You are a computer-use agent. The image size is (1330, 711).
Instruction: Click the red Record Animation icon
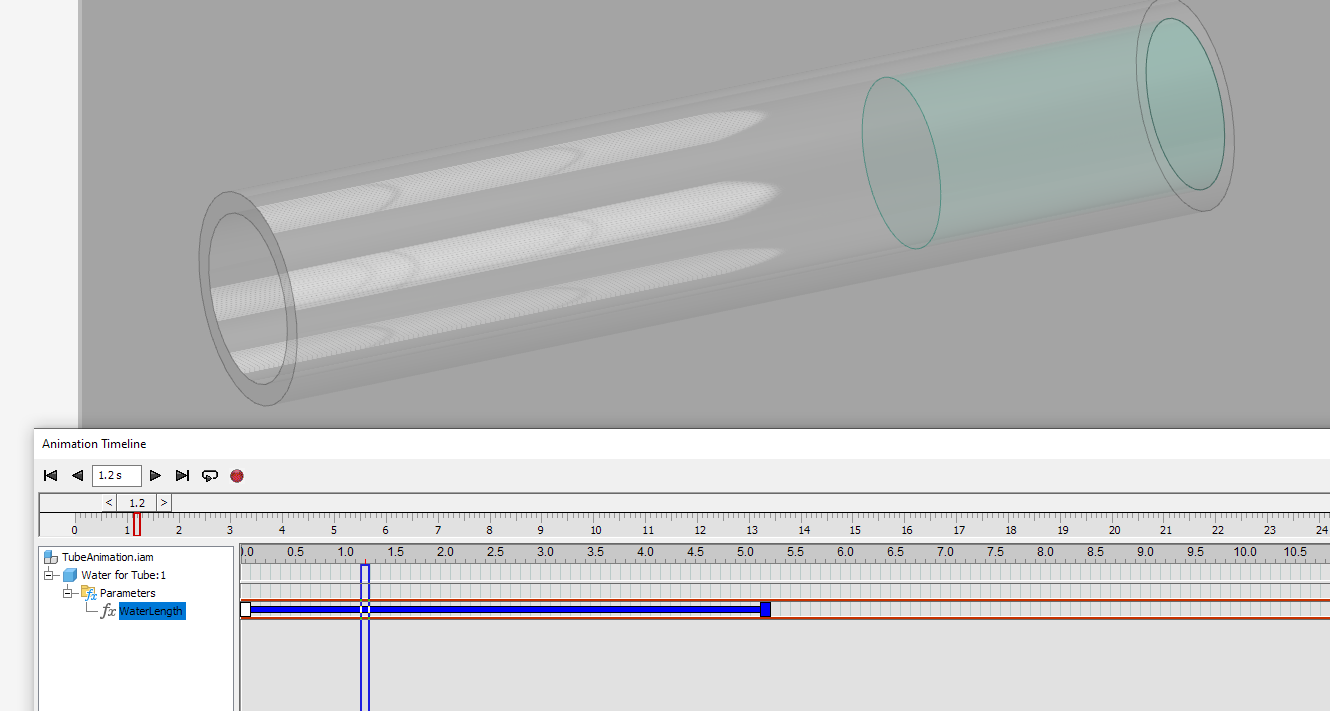coord(236,475)
